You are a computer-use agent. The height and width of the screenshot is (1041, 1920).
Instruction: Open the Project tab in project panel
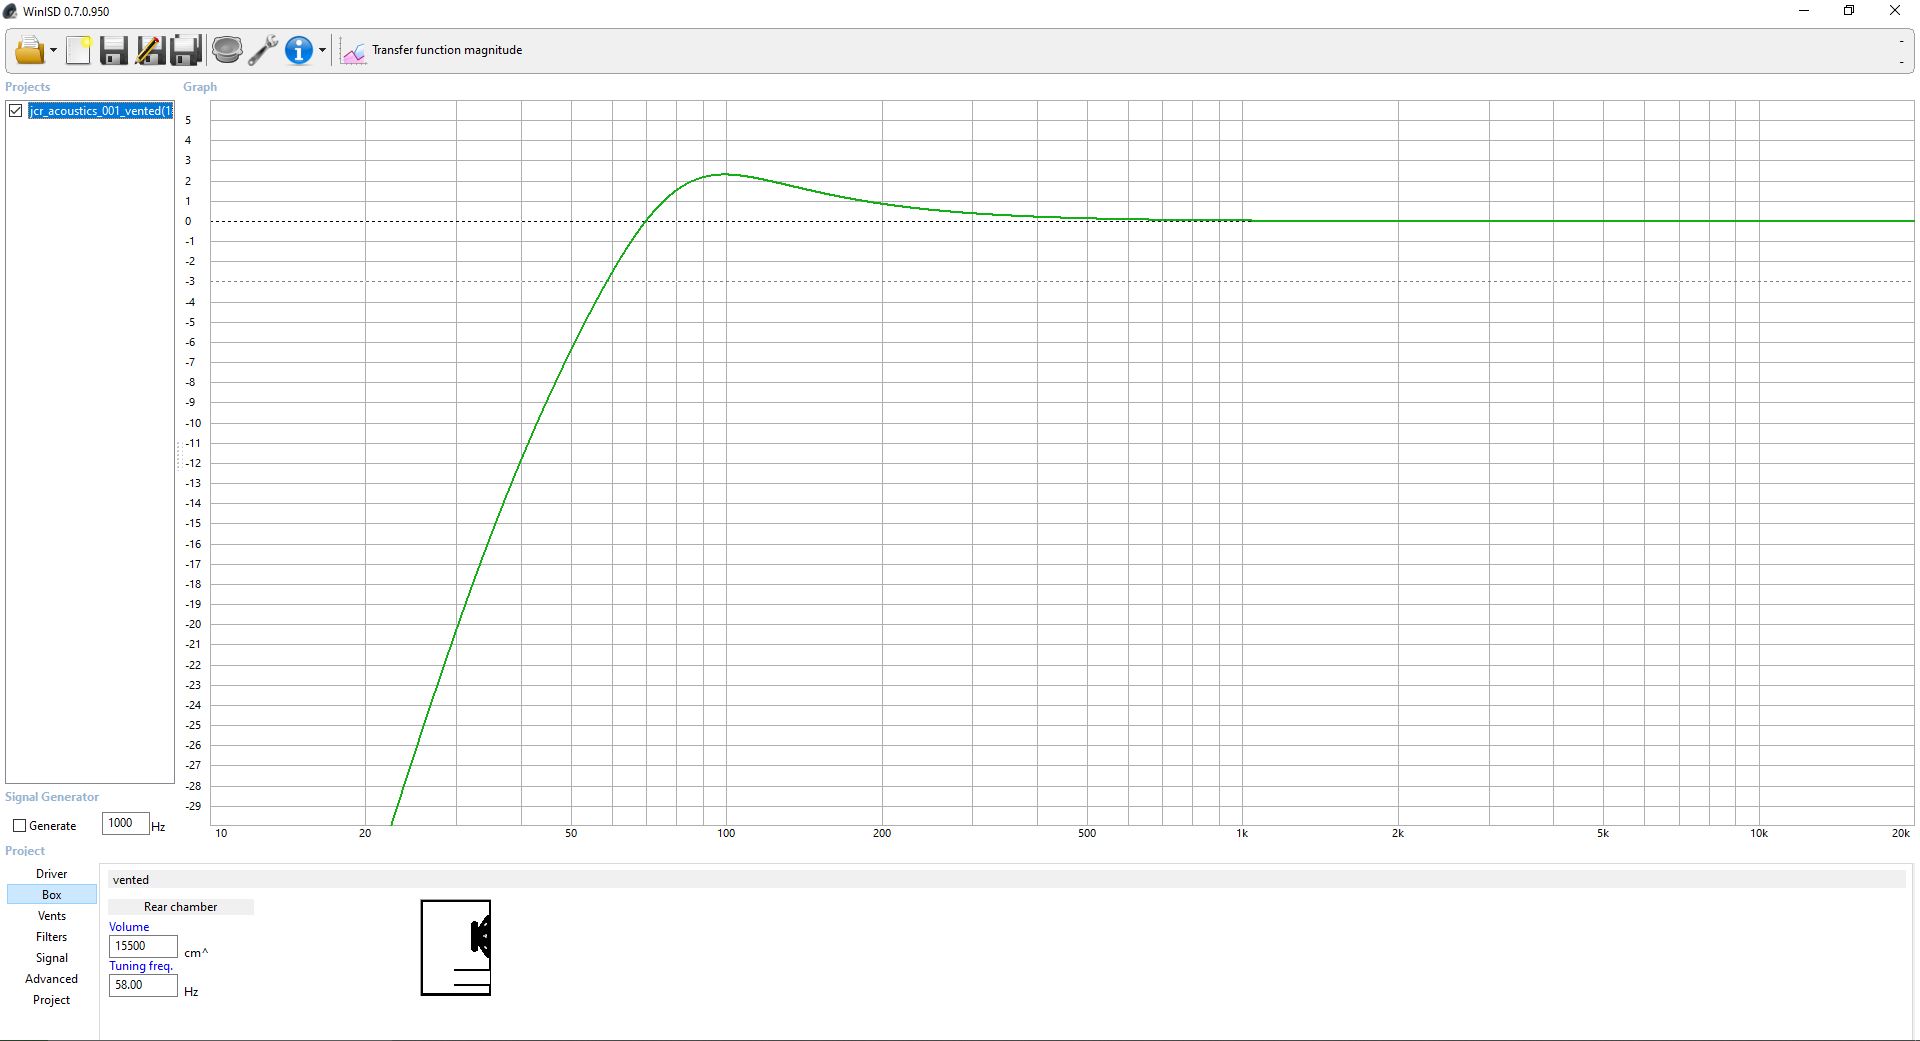52,1000
